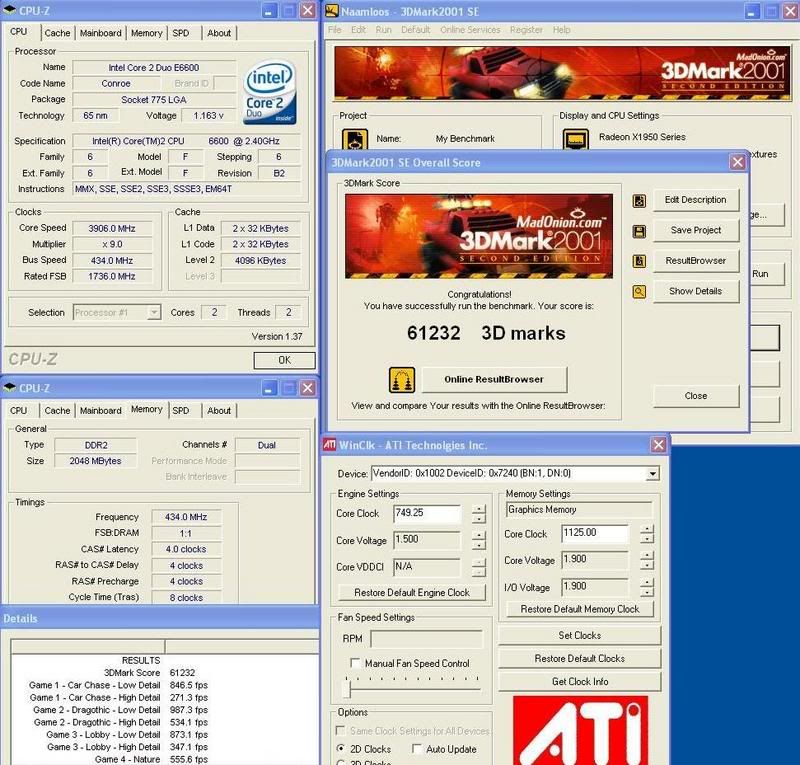
Task: Click the lower CPU-Z memory window title icon
Action: coord(10,387)
